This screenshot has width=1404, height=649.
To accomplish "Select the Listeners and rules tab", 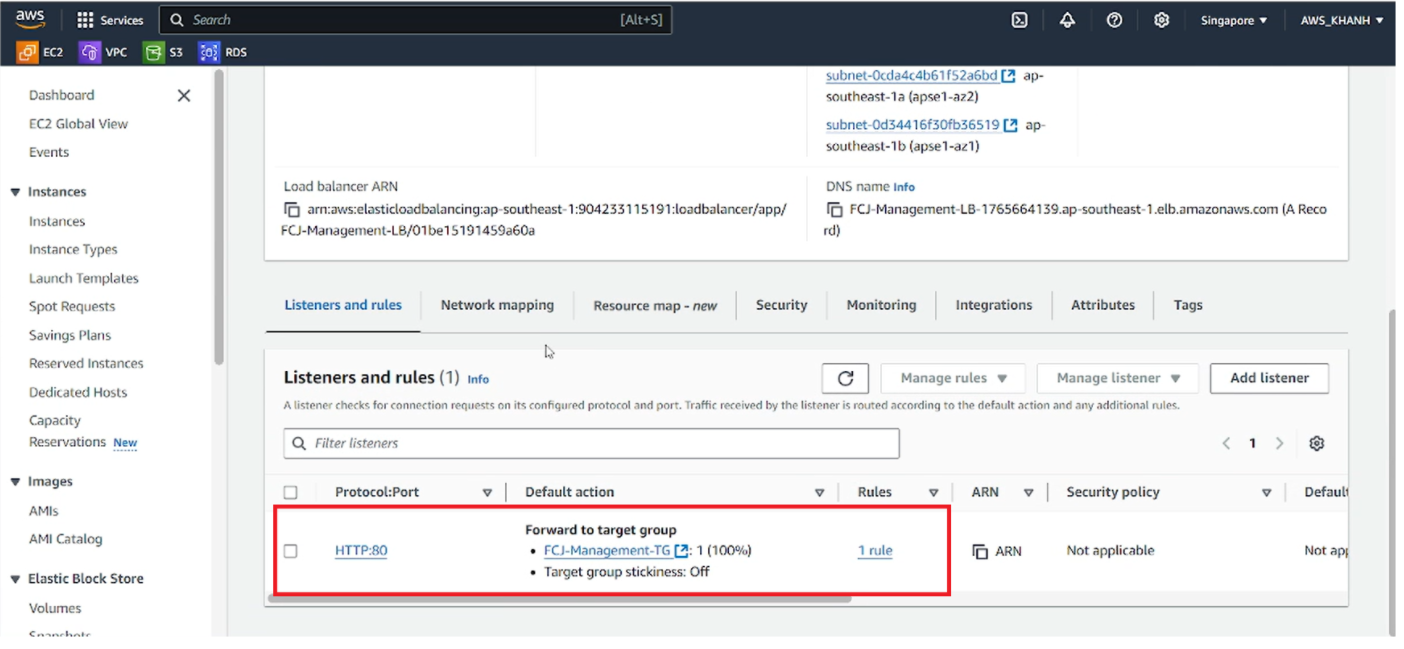I will point(343,305).
